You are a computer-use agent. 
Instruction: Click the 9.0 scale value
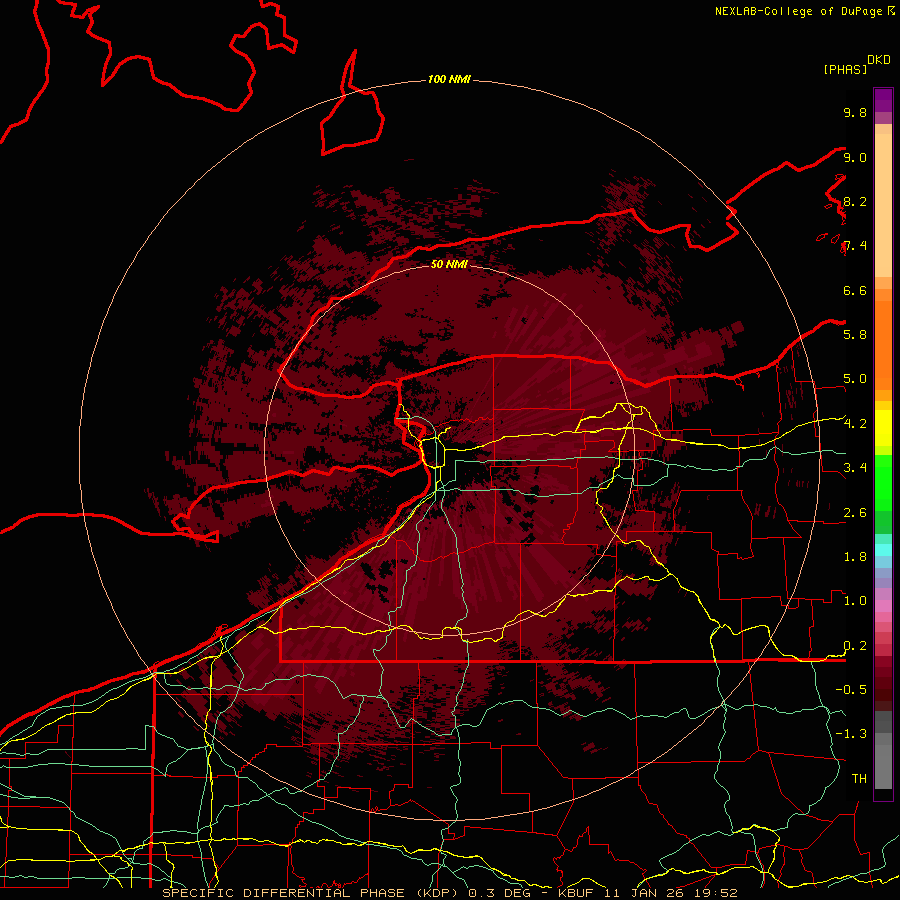[855, 158]
